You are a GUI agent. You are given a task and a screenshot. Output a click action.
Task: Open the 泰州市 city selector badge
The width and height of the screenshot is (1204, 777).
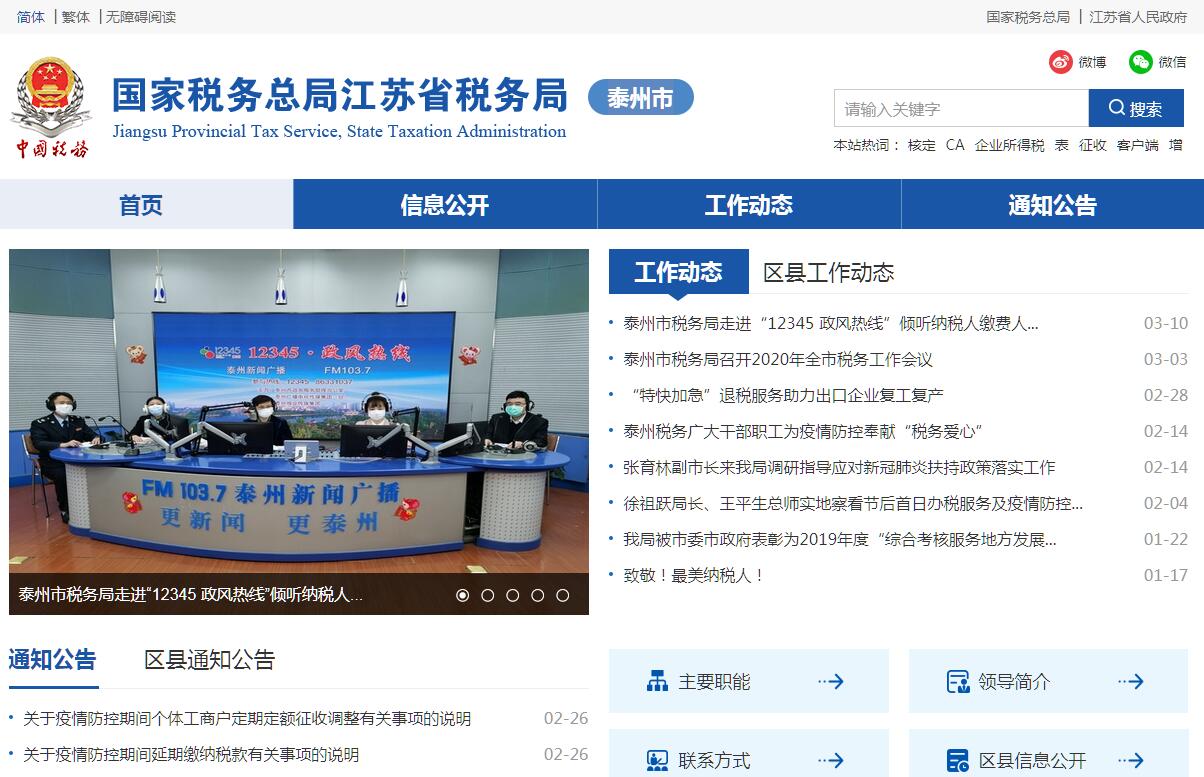[x=640, y=98]
